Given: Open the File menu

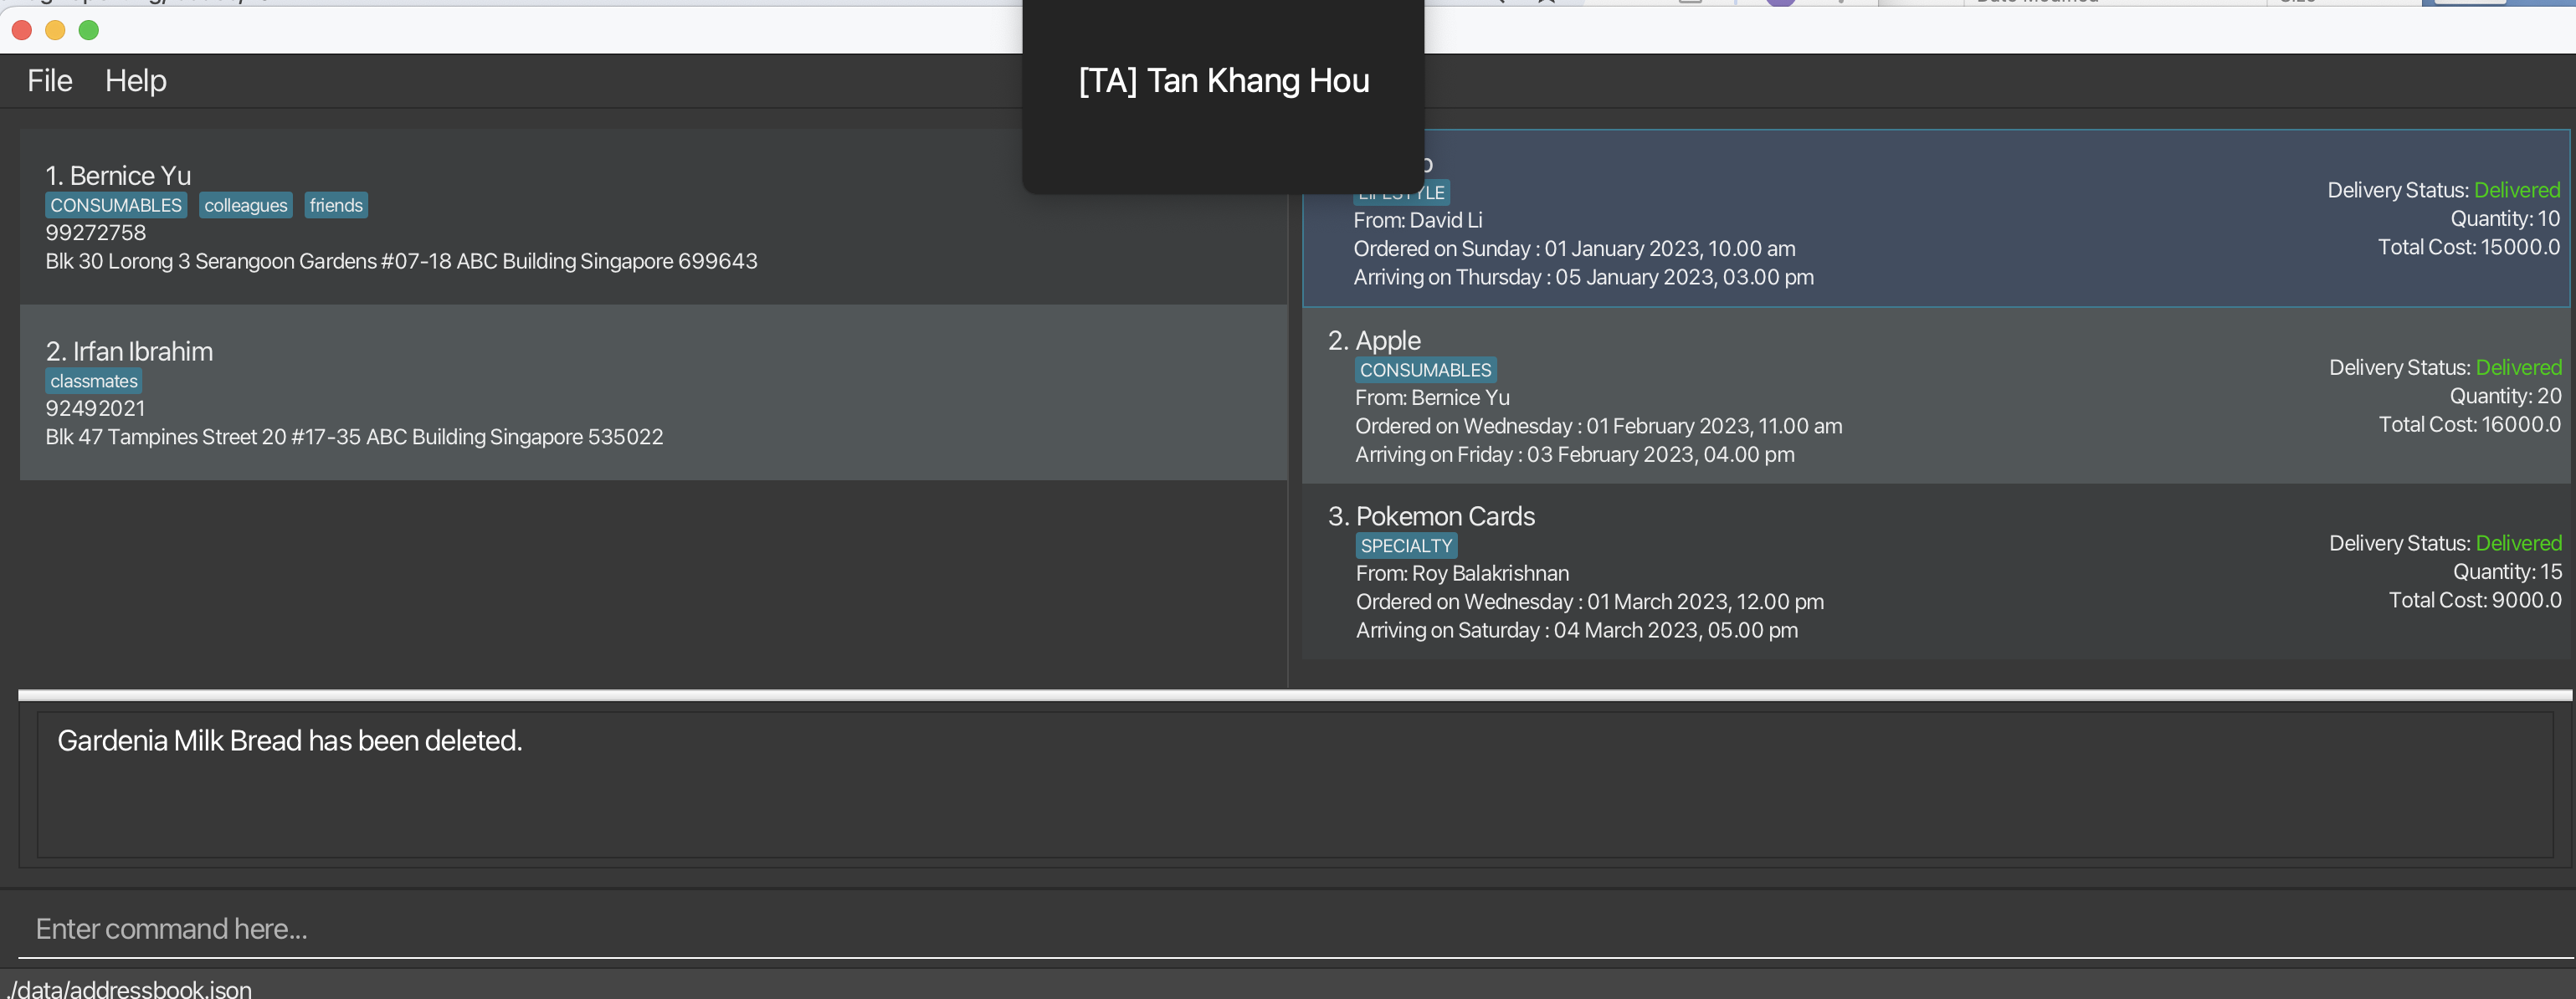Looking at the screenshot, I should pos(49,81).
